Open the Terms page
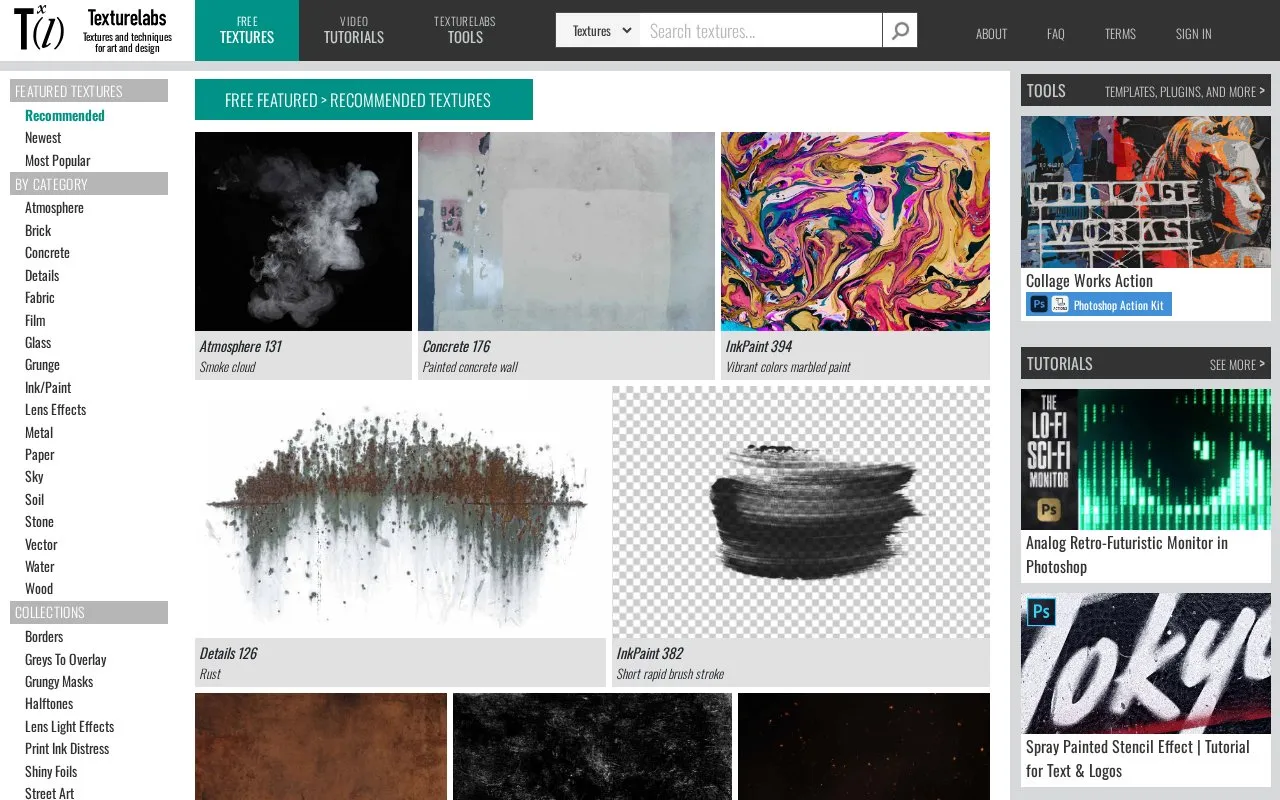This screenshot has width=1280, height=800. point(1120,34)
